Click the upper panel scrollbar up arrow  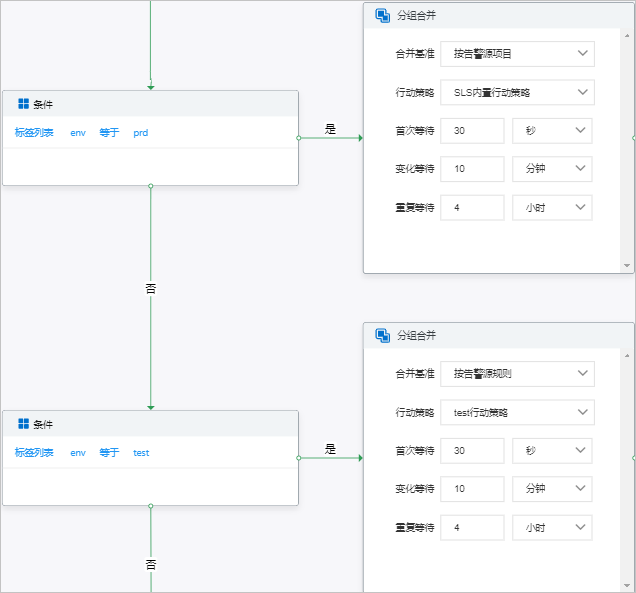click(627, 36)
